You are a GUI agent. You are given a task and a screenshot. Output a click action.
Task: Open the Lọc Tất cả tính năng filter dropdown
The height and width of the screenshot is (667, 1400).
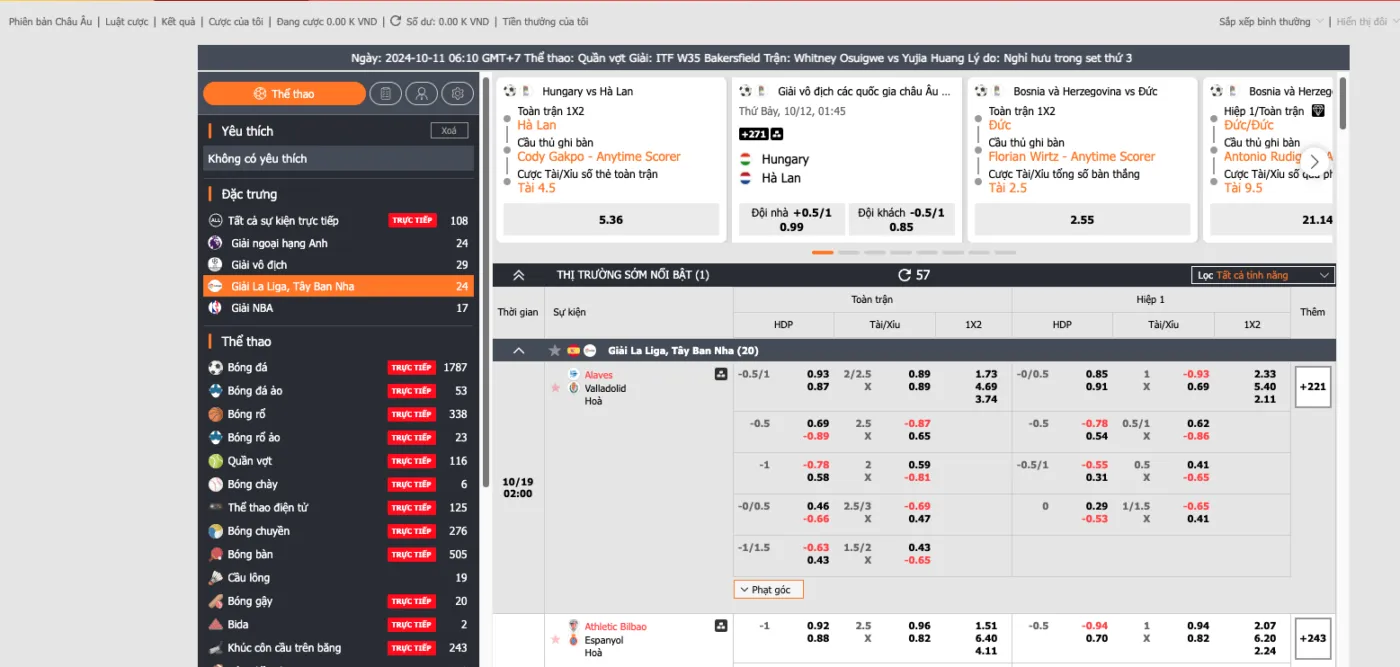pos(1264,275)
